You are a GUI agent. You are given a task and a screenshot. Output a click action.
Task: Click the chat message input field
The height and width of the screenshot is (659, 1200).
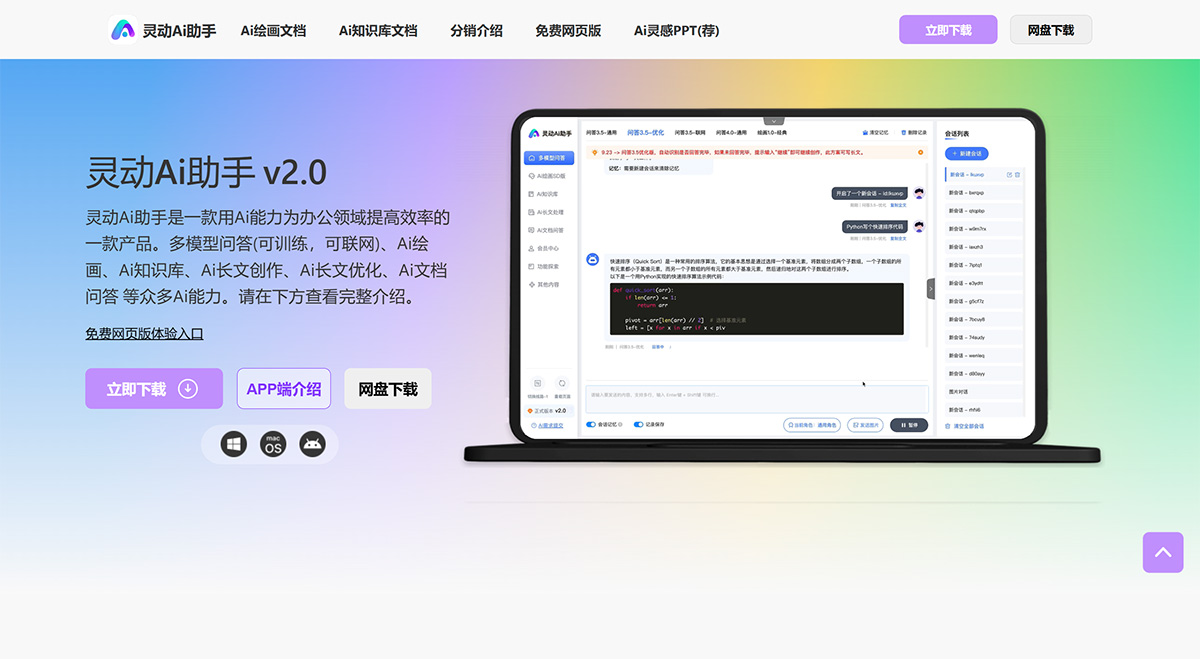760,398
